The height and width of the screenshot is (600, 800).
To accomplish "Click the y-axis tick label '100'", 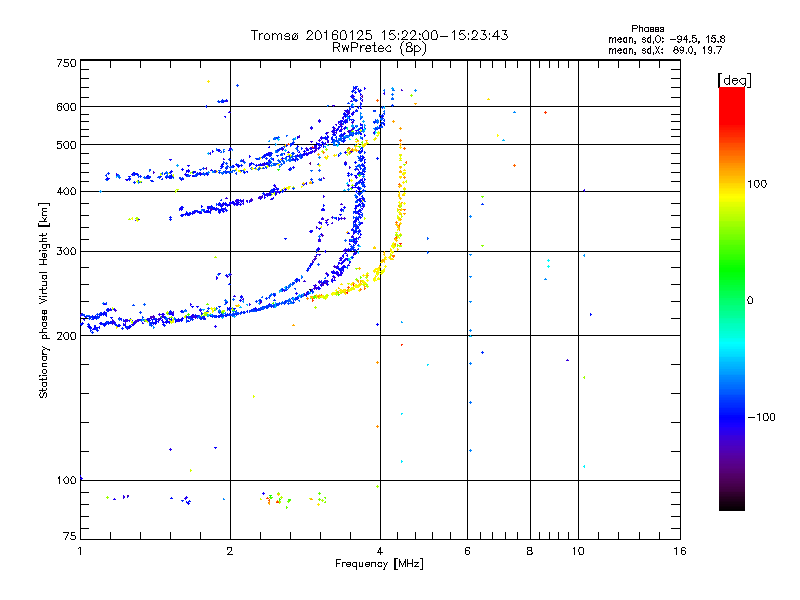I will 66,480.
